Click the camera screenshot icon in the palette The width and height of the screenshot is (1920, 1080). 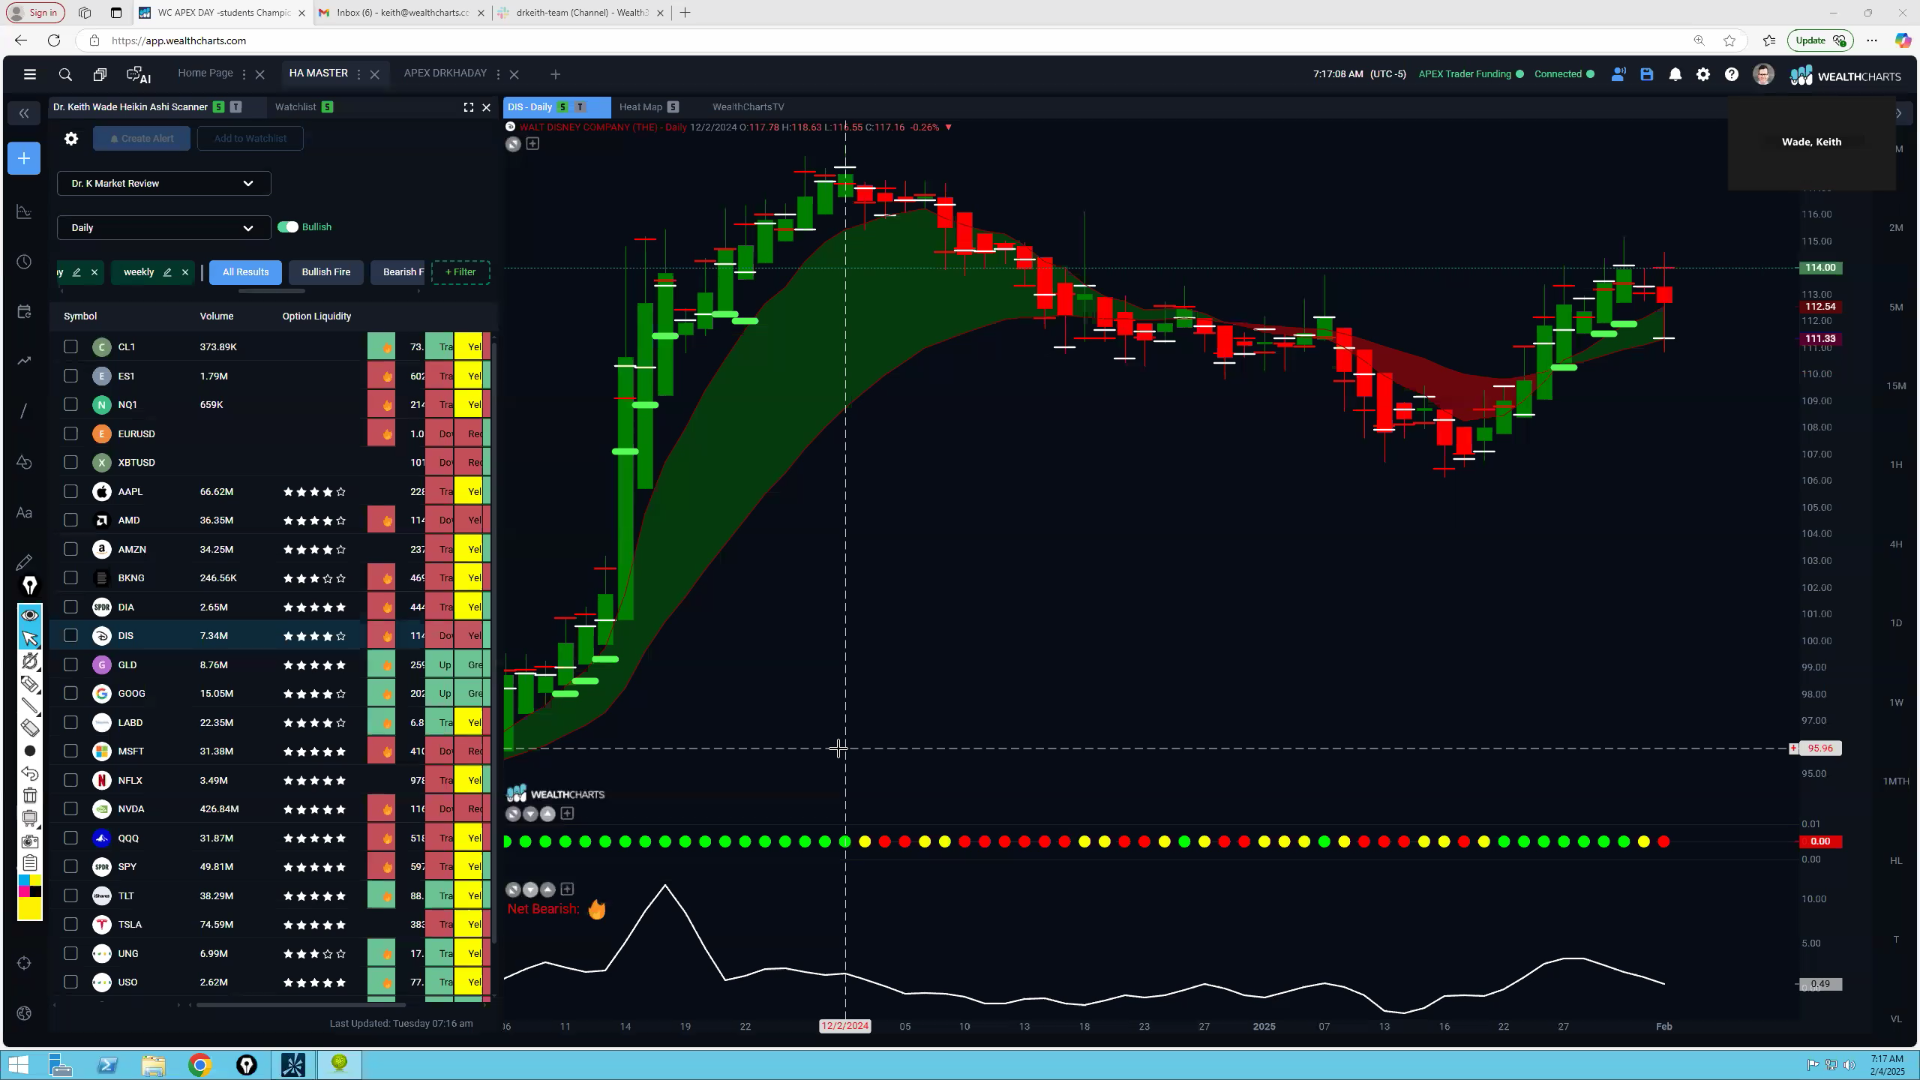coord(30,841)
